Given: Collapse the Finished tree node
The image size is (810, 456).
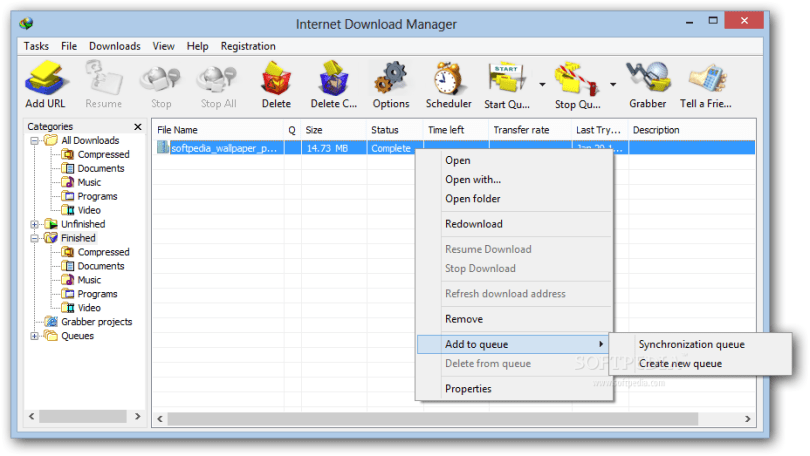Looking at the screenshot, I should [35, 238].
